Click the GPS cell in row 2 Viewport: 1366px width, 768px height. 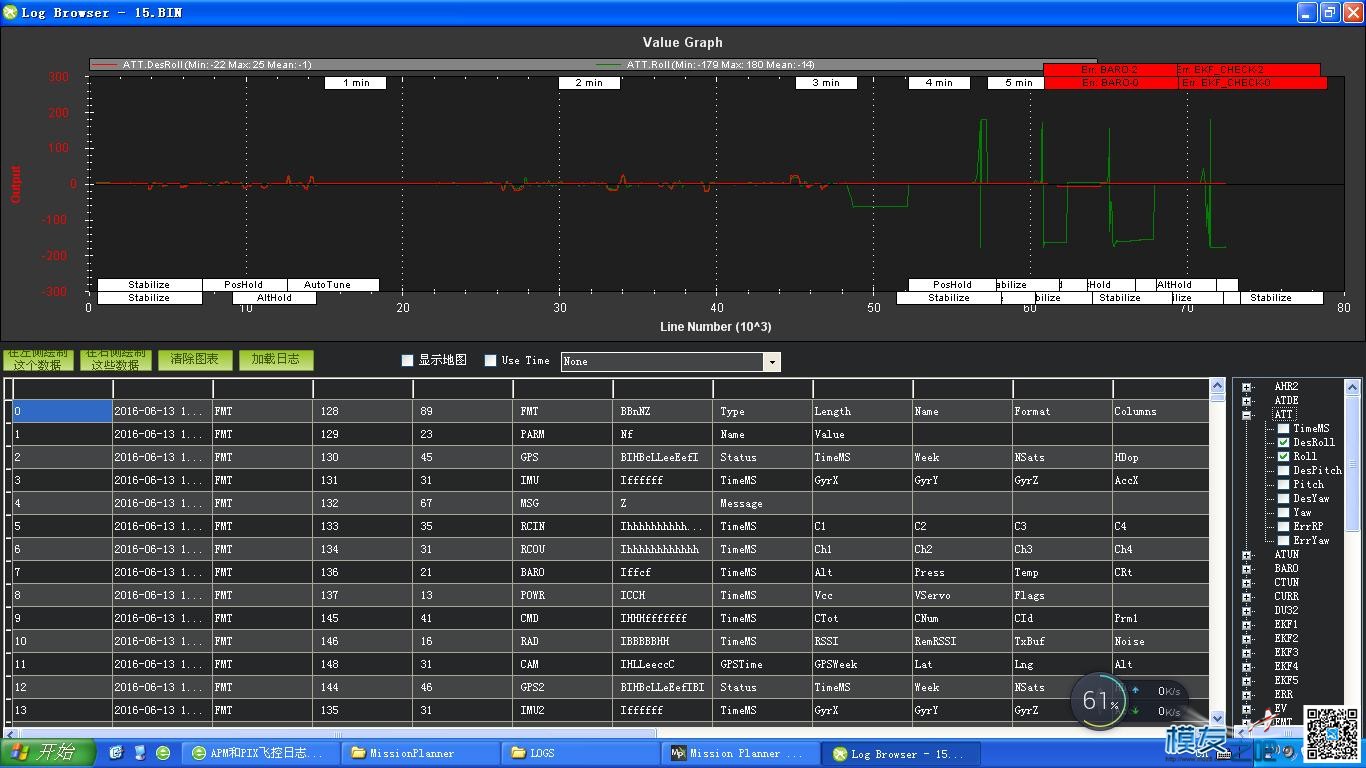pyautogui.click(x=562, y=457)
